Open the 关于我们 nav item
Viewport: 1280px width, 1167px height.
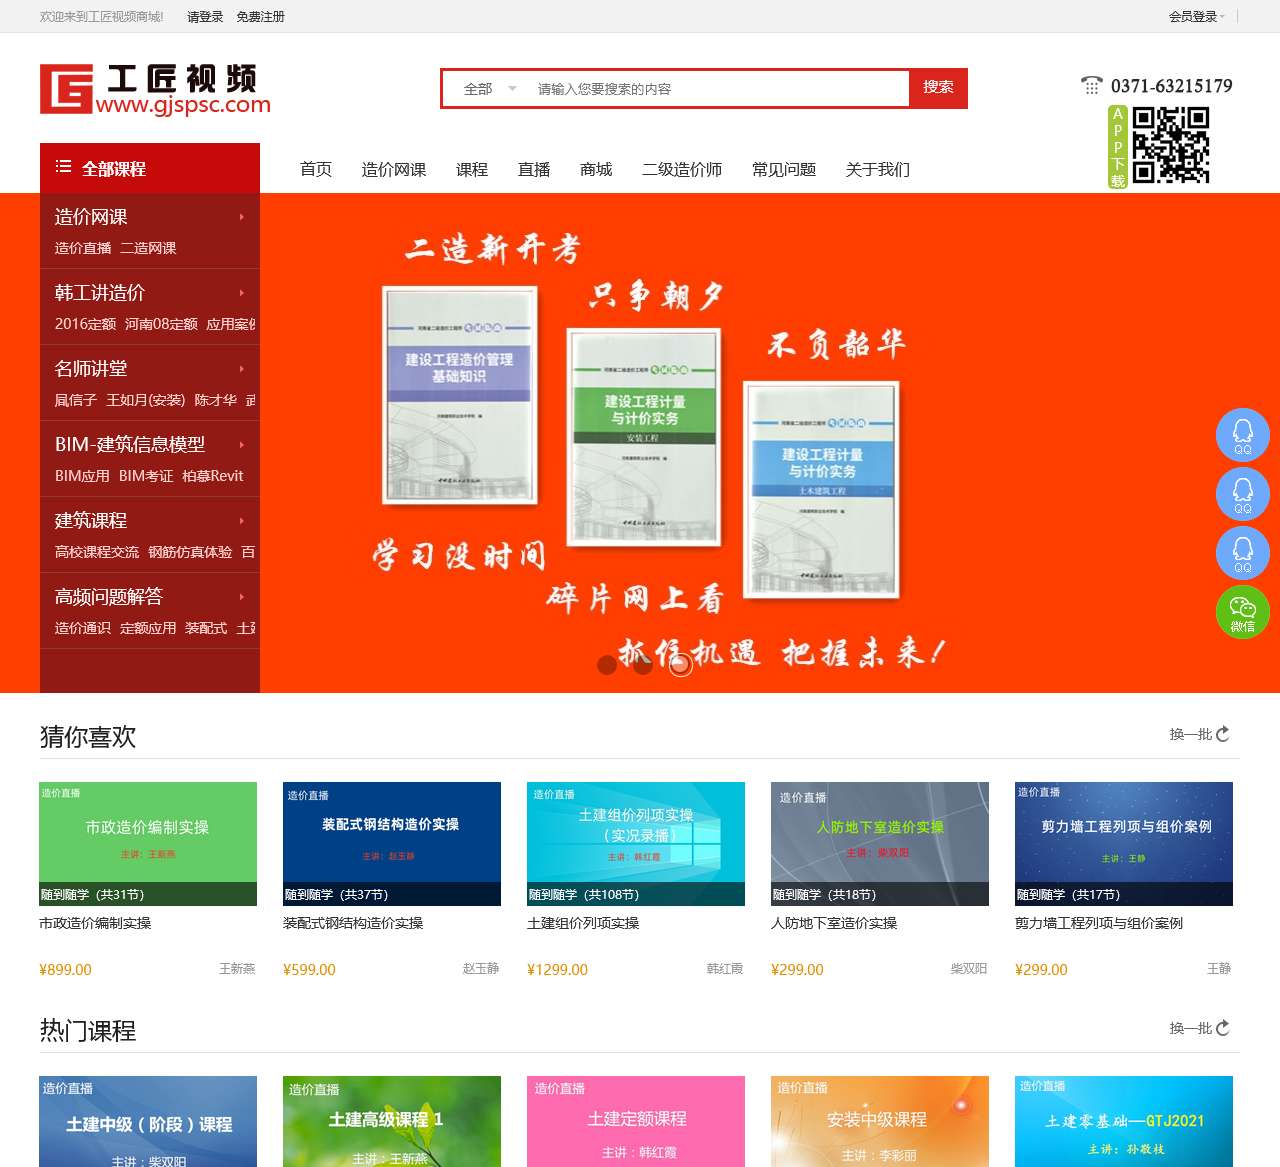(878, 169)
